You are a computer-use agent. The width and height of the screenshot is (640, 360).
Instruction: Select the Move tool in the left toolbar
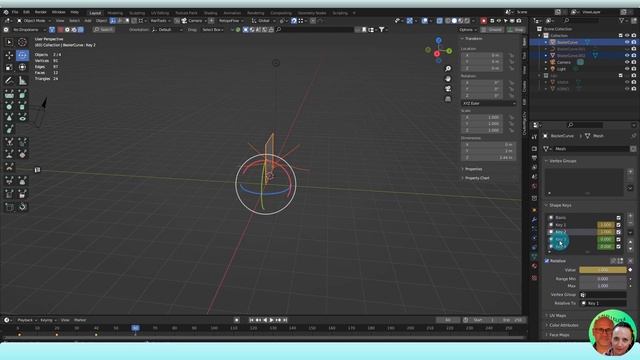9,55
